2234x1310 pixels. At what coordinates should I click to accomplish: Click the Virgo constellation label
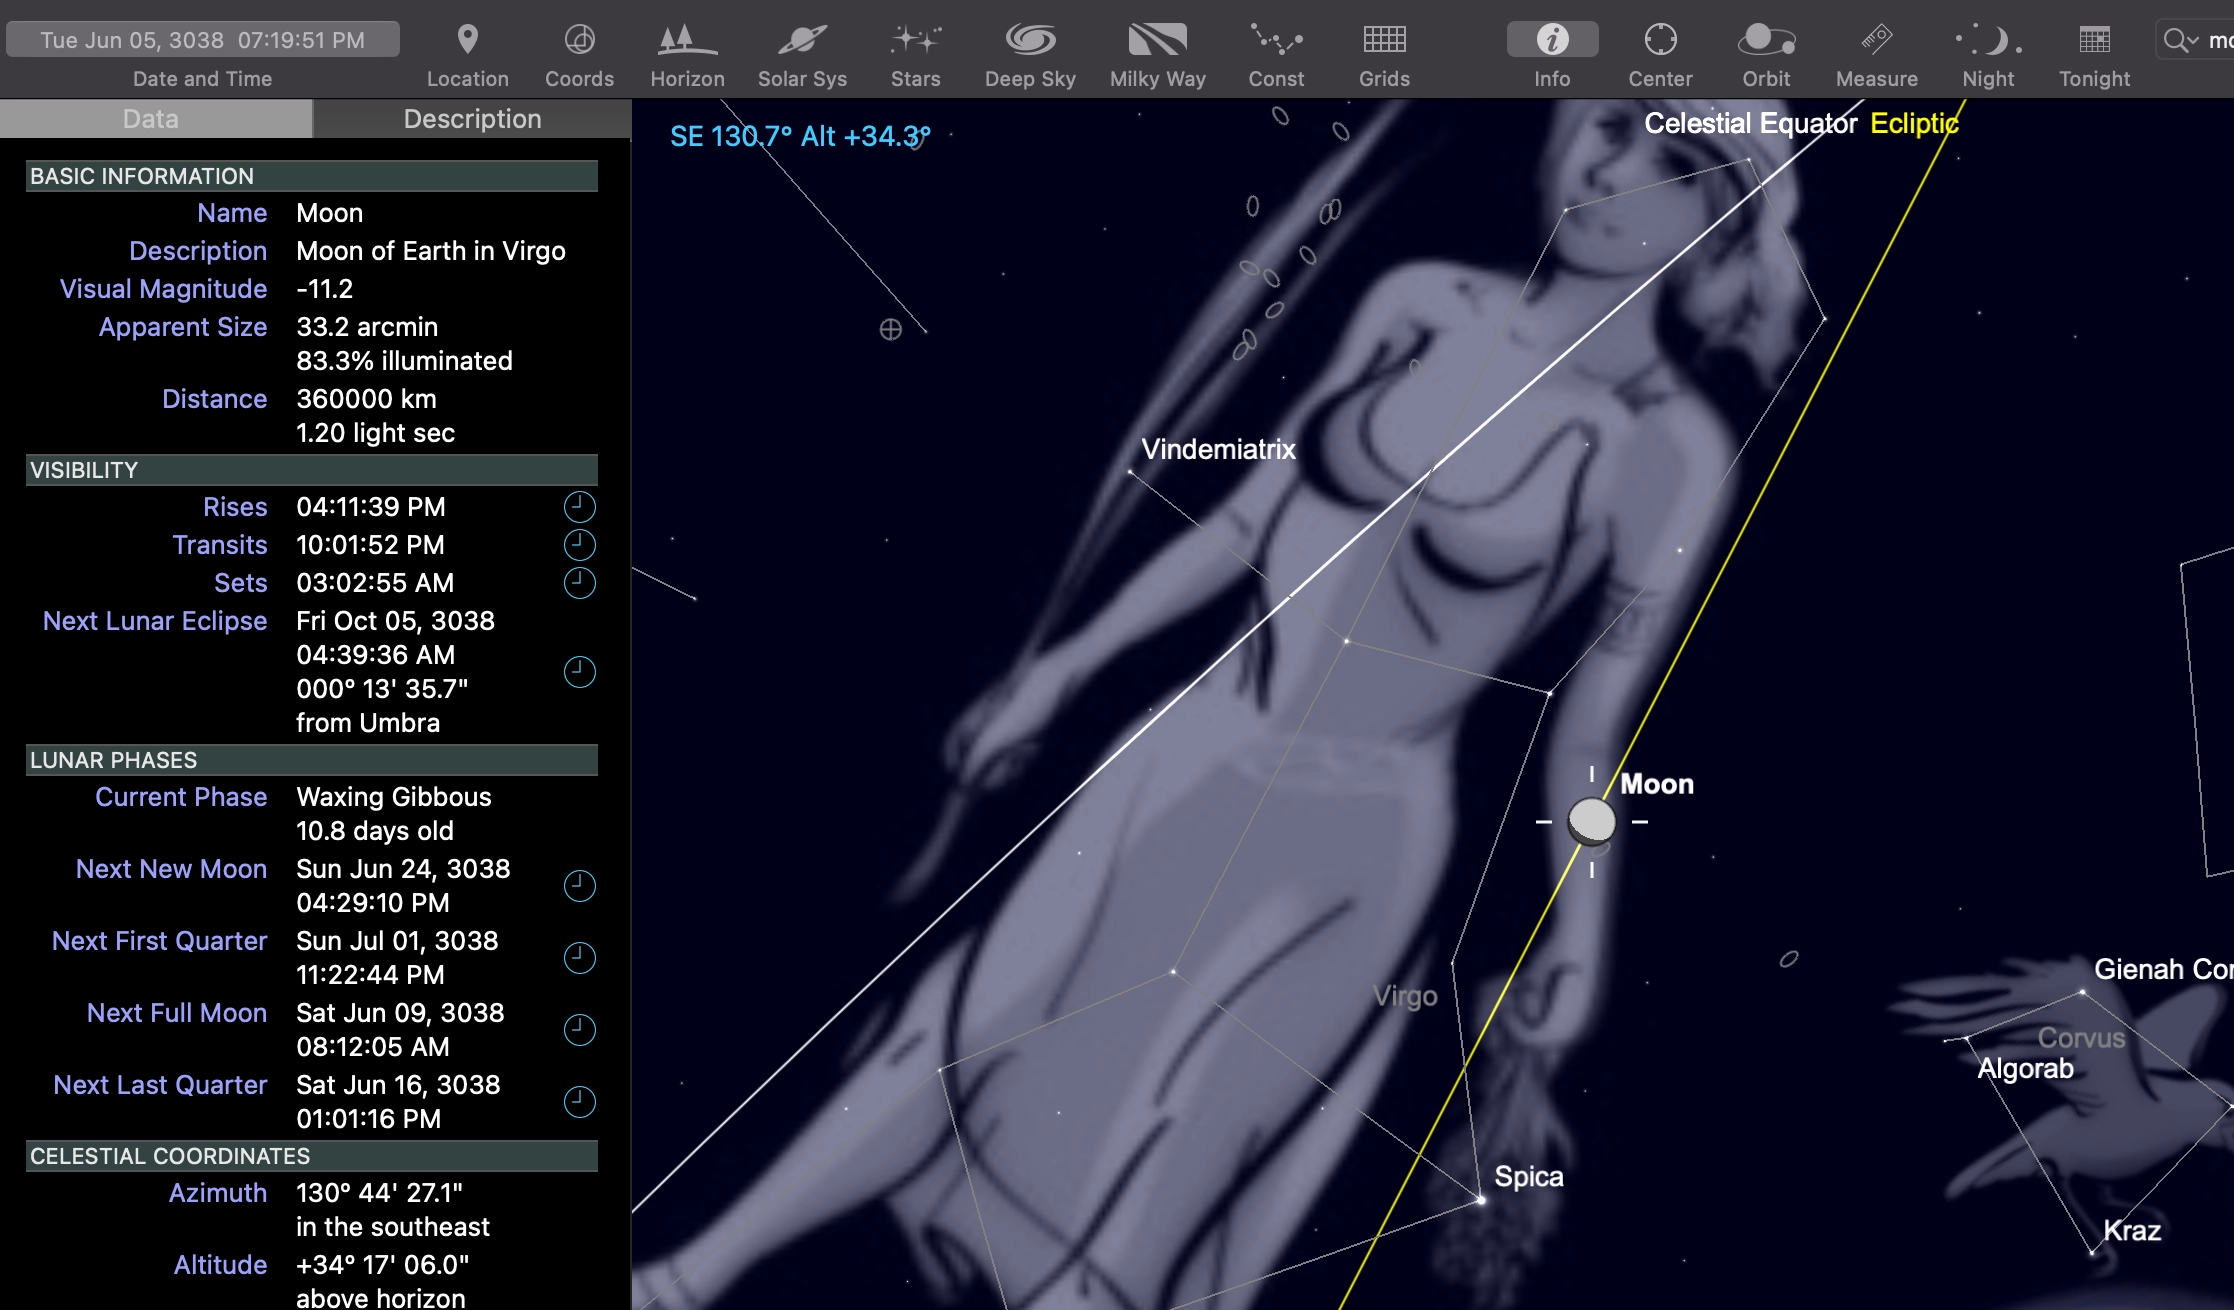pos(1405,996)
